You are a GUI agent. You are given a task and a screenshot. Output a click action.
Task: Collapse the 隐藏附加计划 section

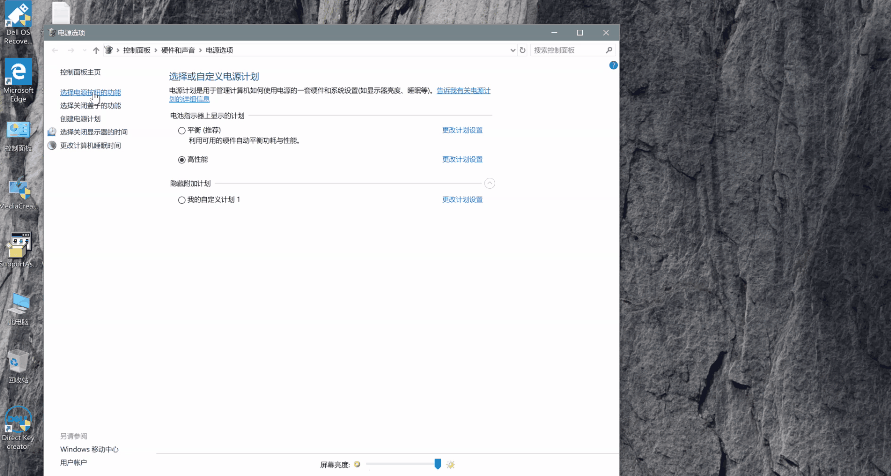click(x=489, y=183)
